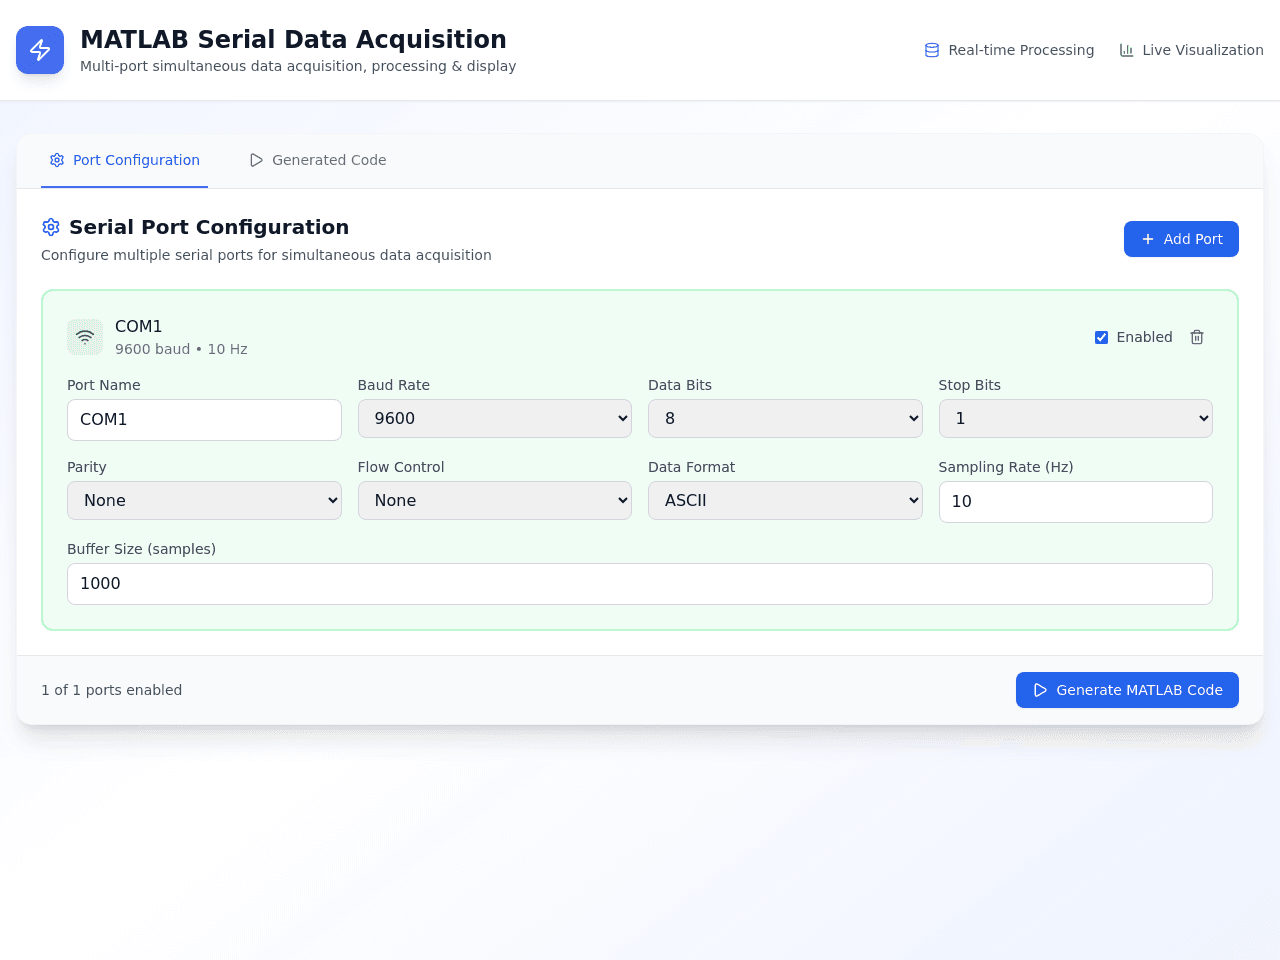Click the COM1 wifi signal icon
The height and width of the screenshot is (960, 1280).
click(85, 337)
